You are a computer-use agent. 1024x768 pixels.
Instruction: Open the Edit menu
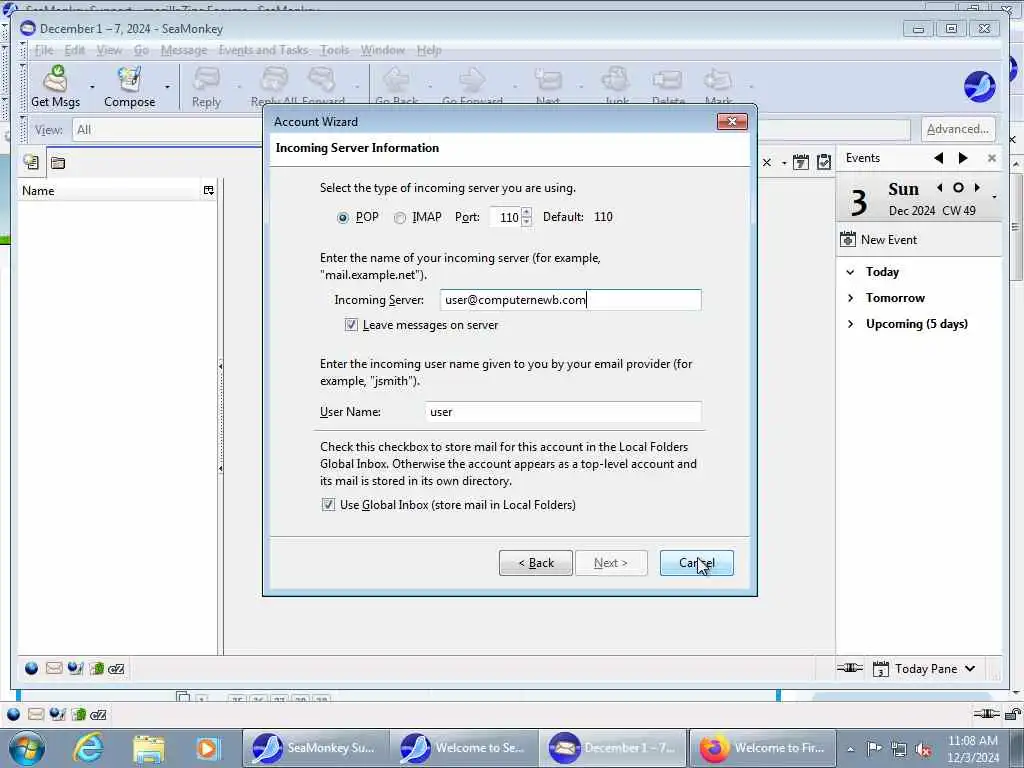[x=74, y=50]
